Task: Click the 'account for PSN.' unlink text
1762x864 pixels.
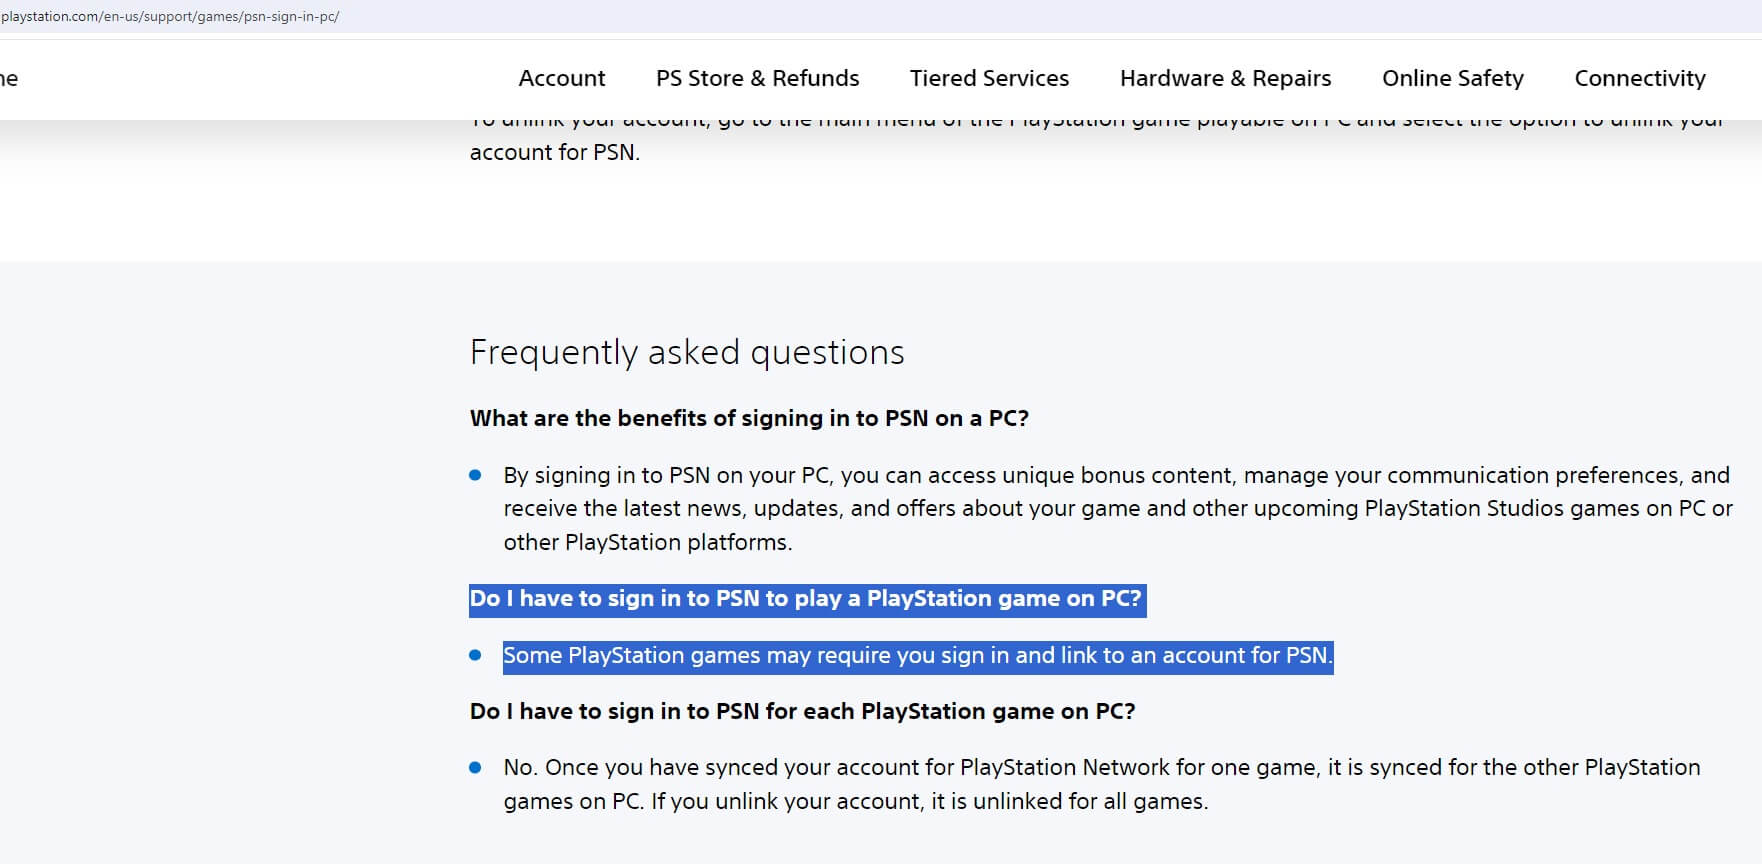Action: click(554, 152)
